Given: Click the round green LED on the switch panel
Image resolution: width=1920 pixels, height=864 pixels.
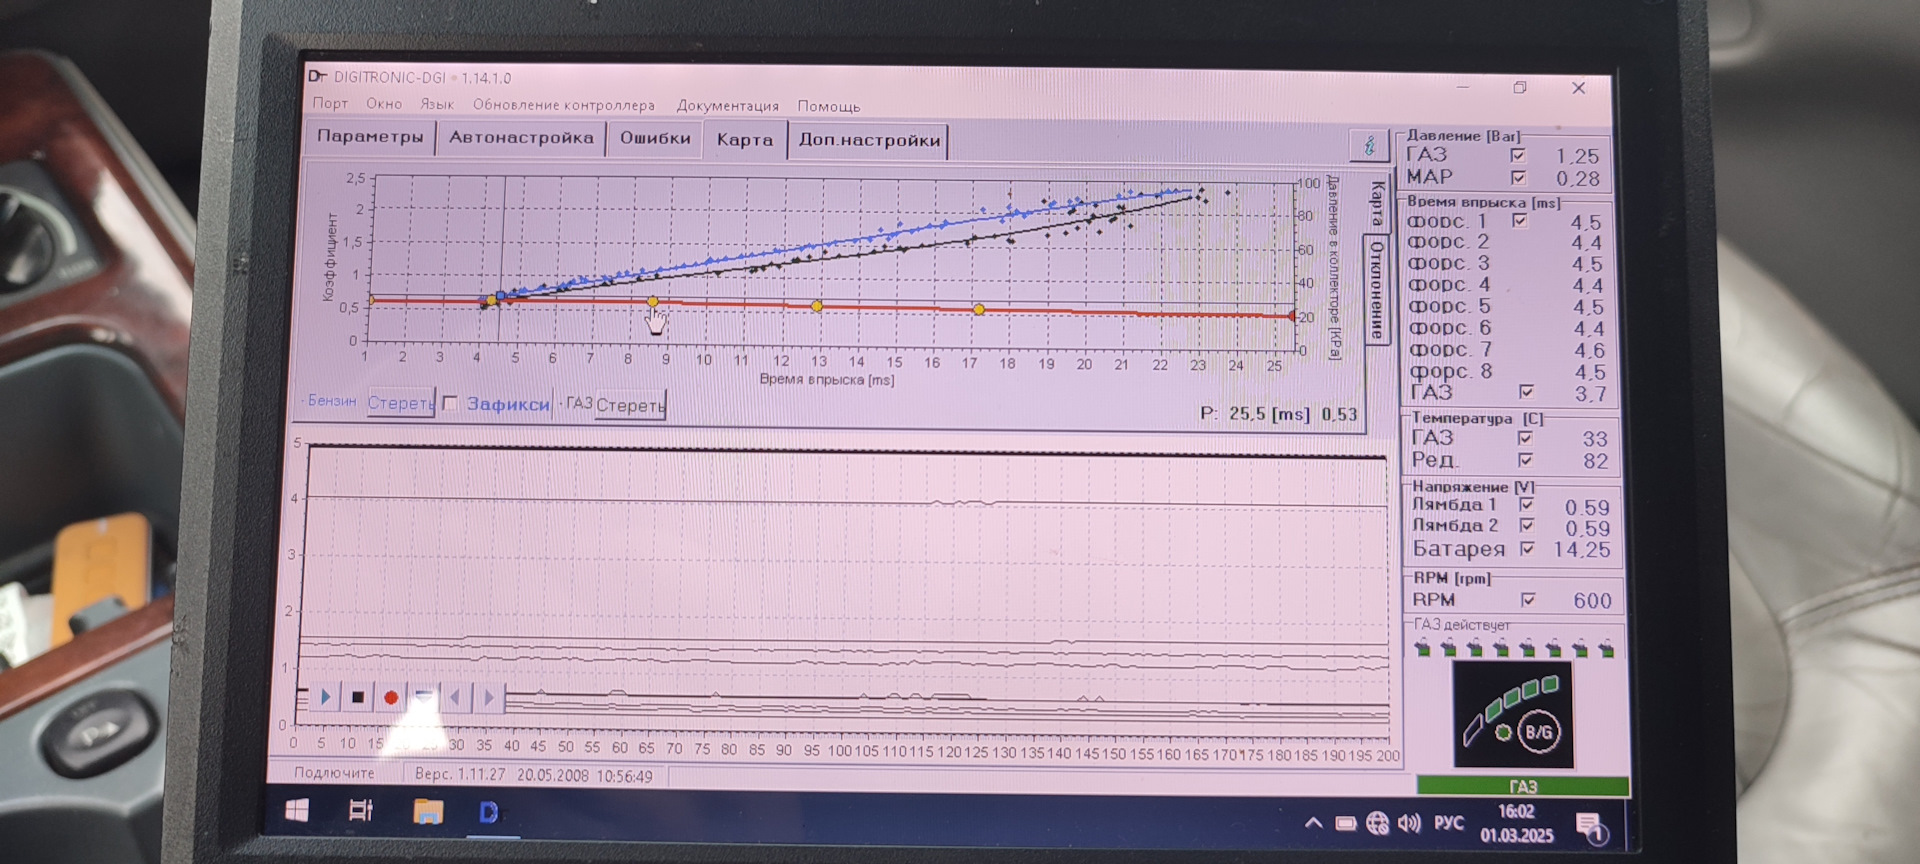Looking at the screenshot, I should coord(1503,733).
